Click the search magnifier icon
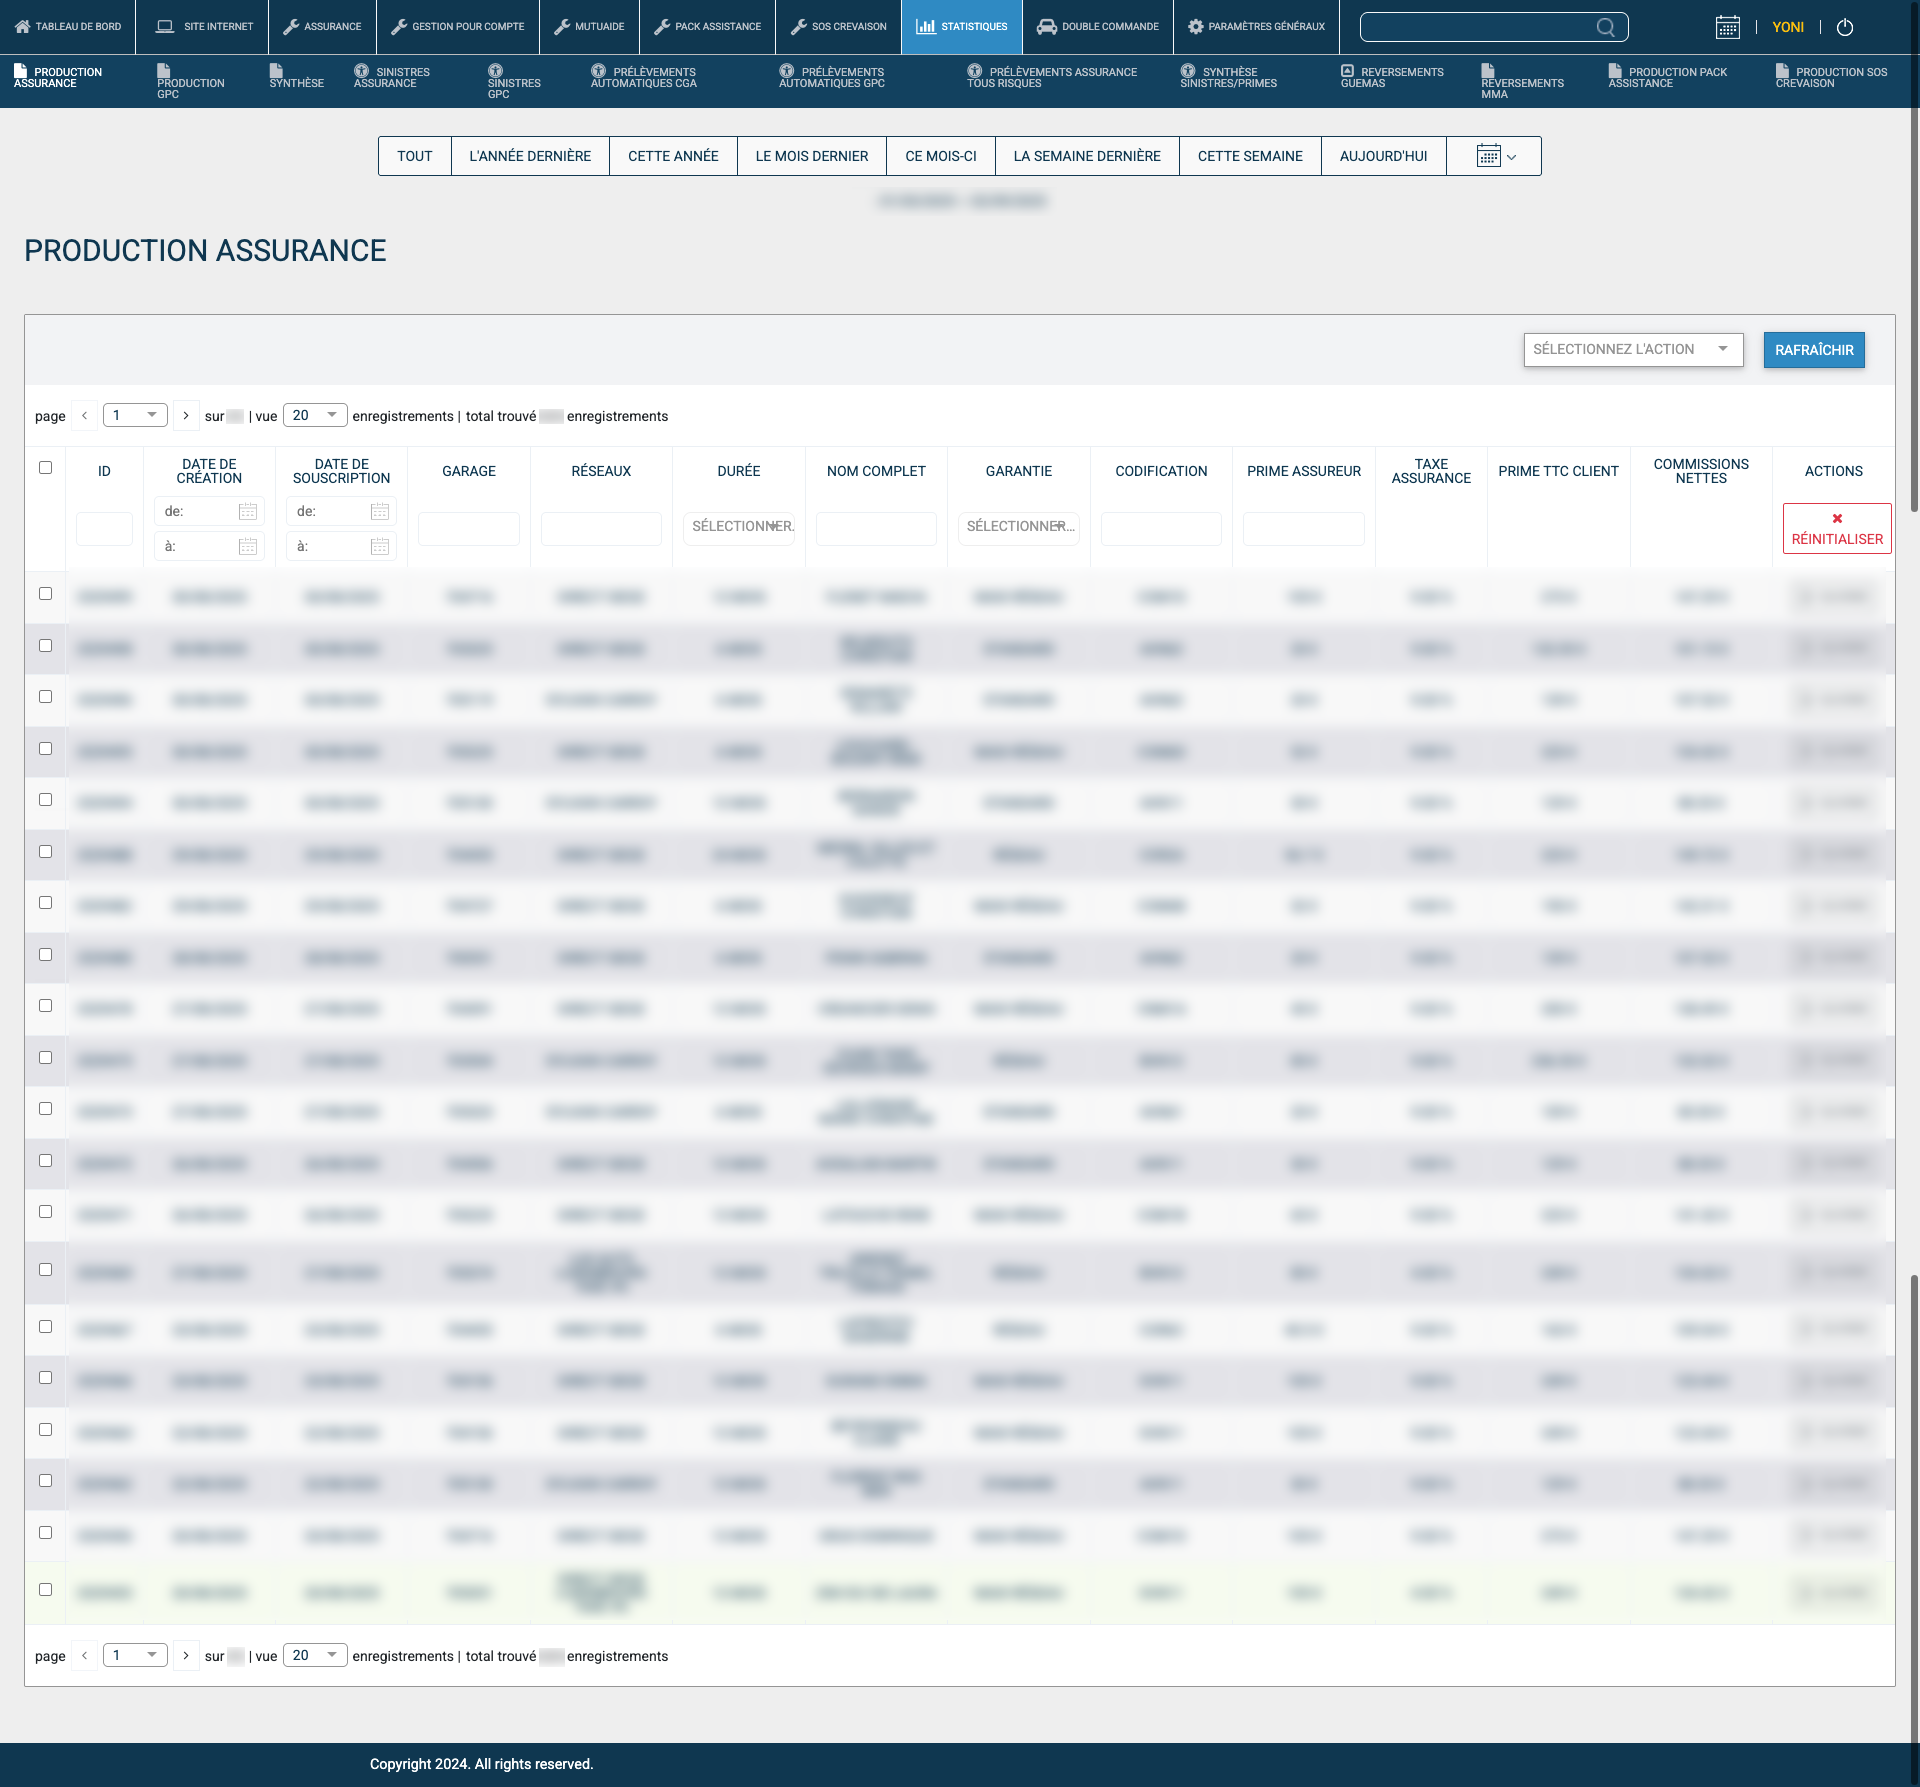1920x1787 pixels. click(1605, 27)
